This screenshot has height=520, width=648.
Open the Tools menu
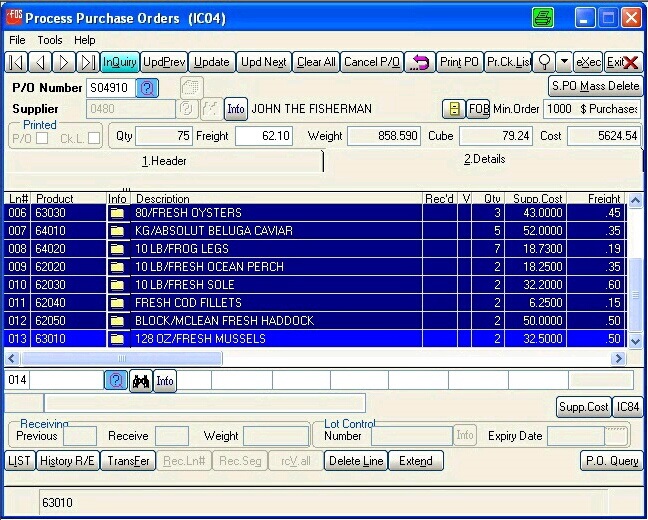50,40
